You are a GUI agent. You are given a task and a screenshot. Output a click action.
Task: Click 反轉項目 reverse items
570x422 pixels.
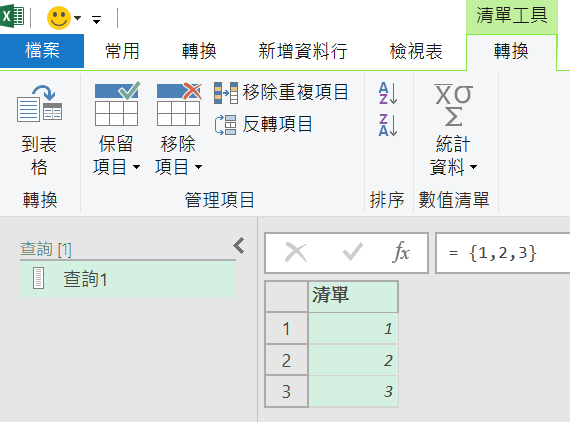click(x=263, y=124)
